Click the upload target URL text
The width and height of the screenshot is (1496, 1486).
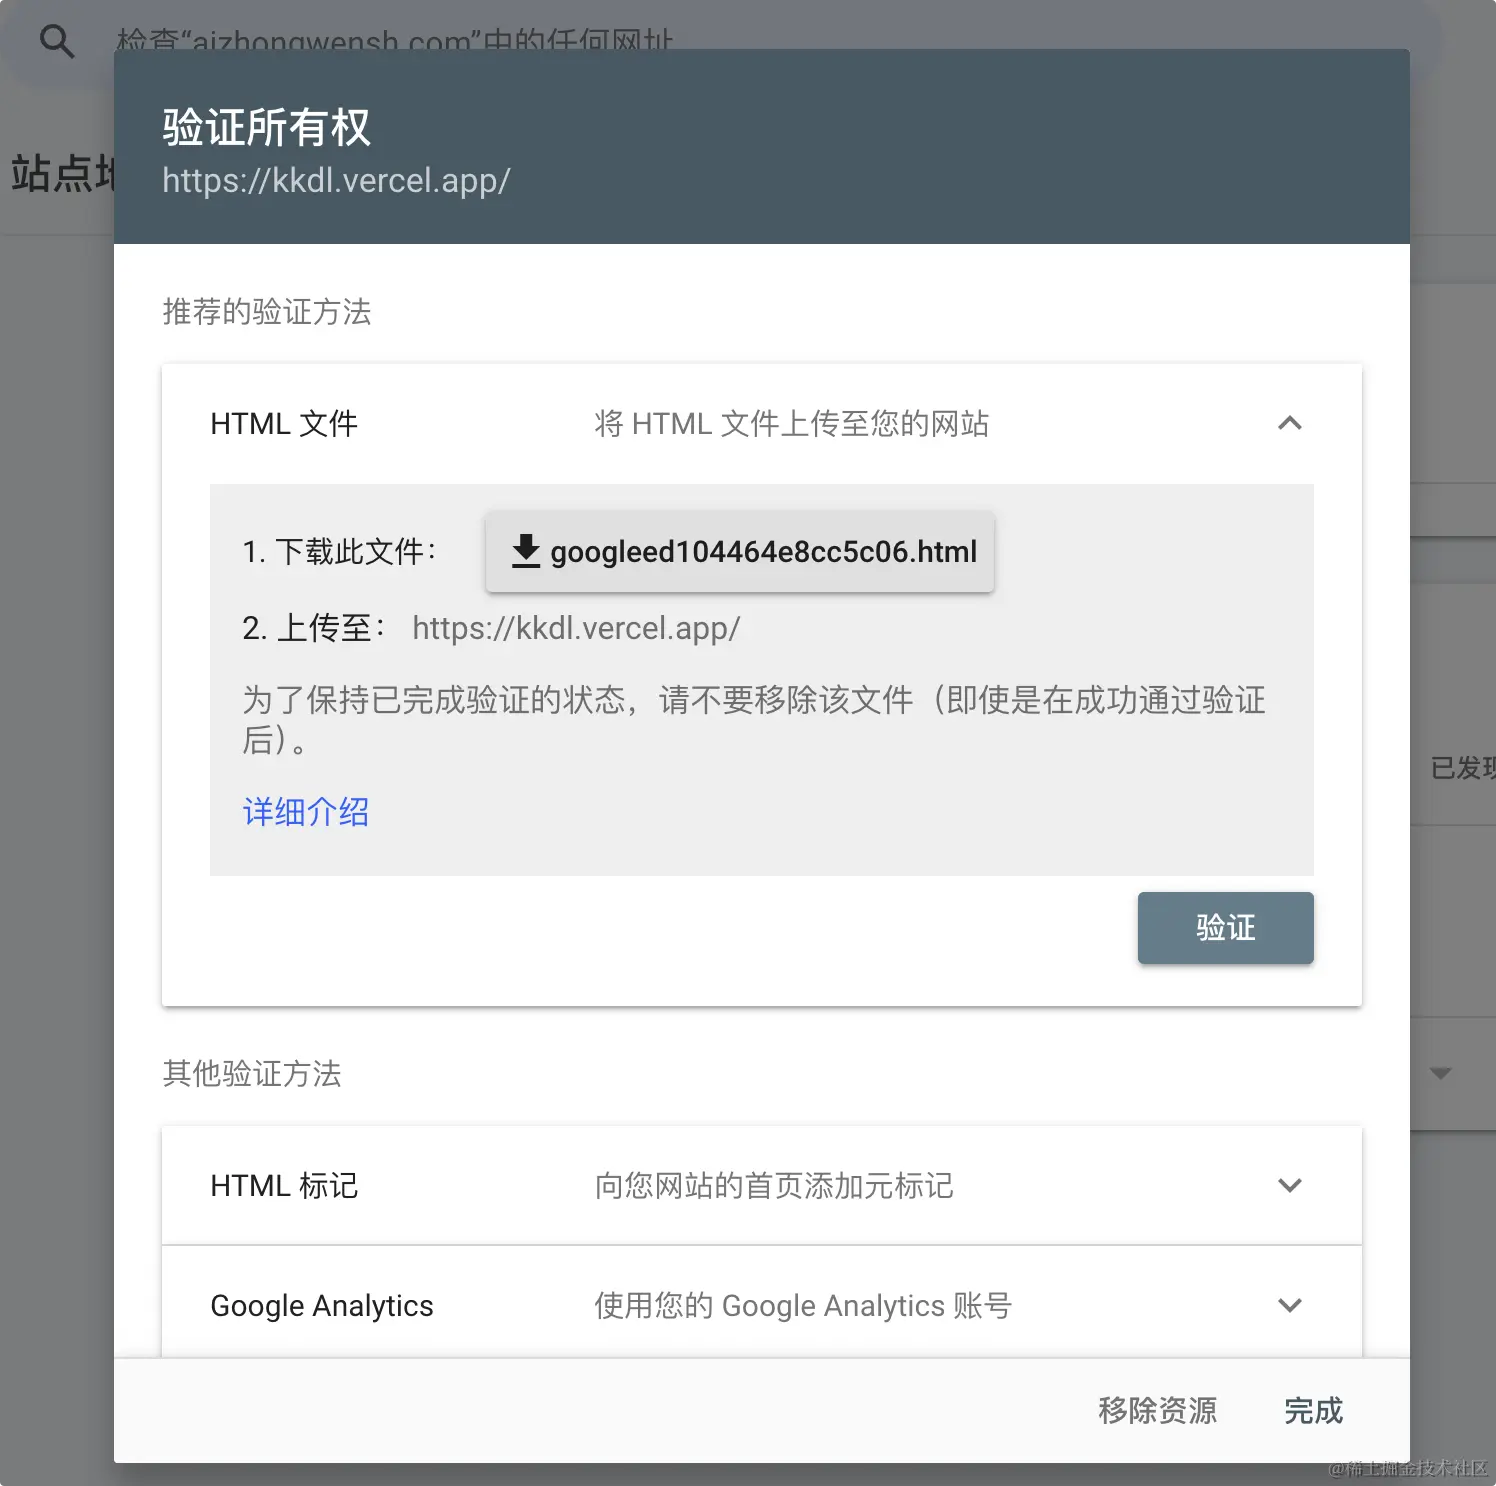(576, 628)
